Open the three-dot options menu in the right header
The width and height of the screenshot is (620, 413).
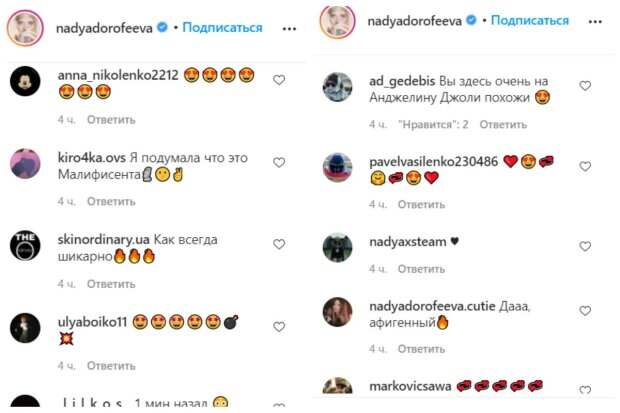pyautogui.click(x=595, y=21)
